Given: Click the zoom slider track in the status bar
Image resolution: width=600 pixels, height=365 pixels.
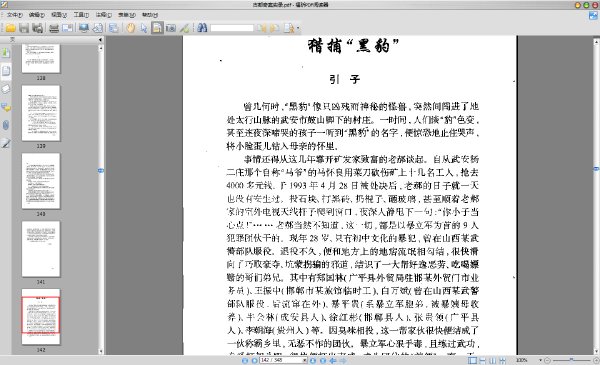Looking at the screenshot, I should tap(572, 360).
